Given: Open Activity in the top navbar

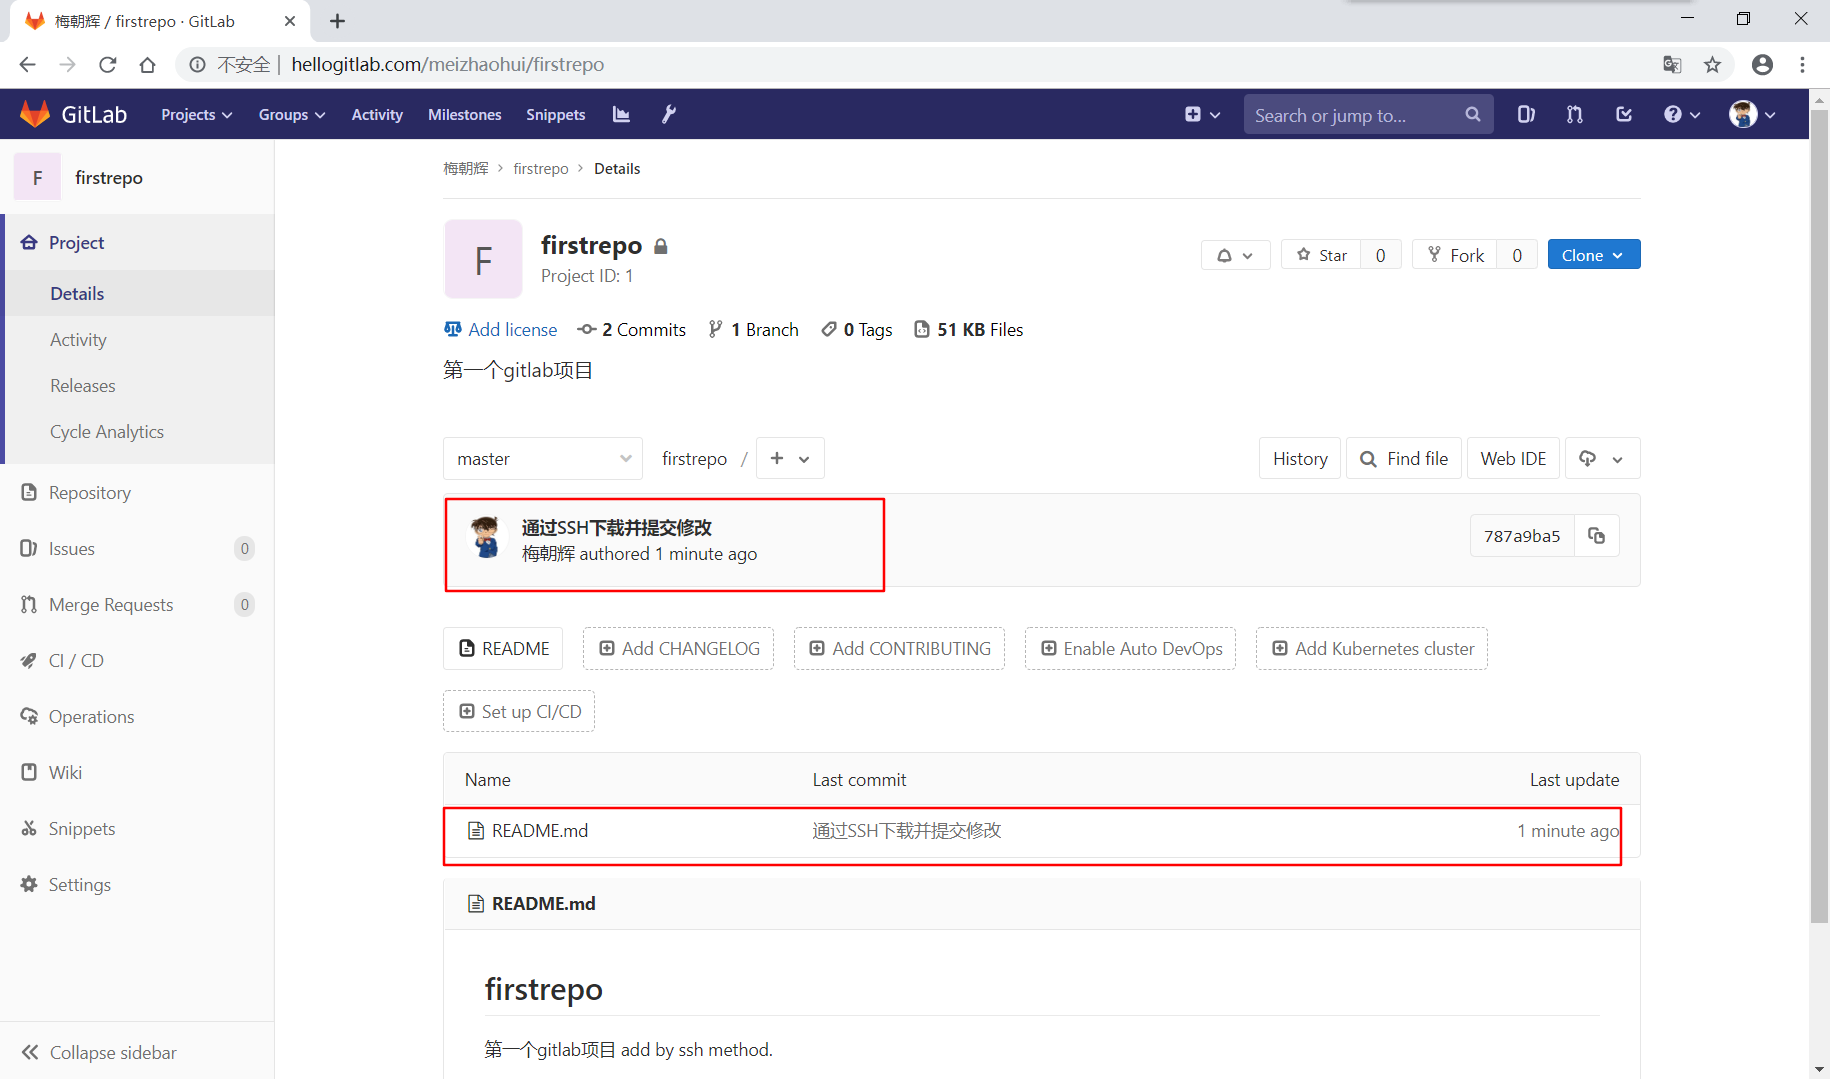Looking at the screenshot, I should [x=377, y=114].
